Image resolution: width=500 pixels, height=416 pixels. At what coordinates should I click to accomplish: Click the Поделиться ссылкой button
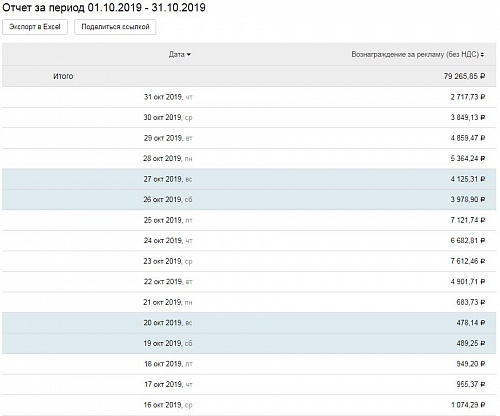click(x=115, y=27)
